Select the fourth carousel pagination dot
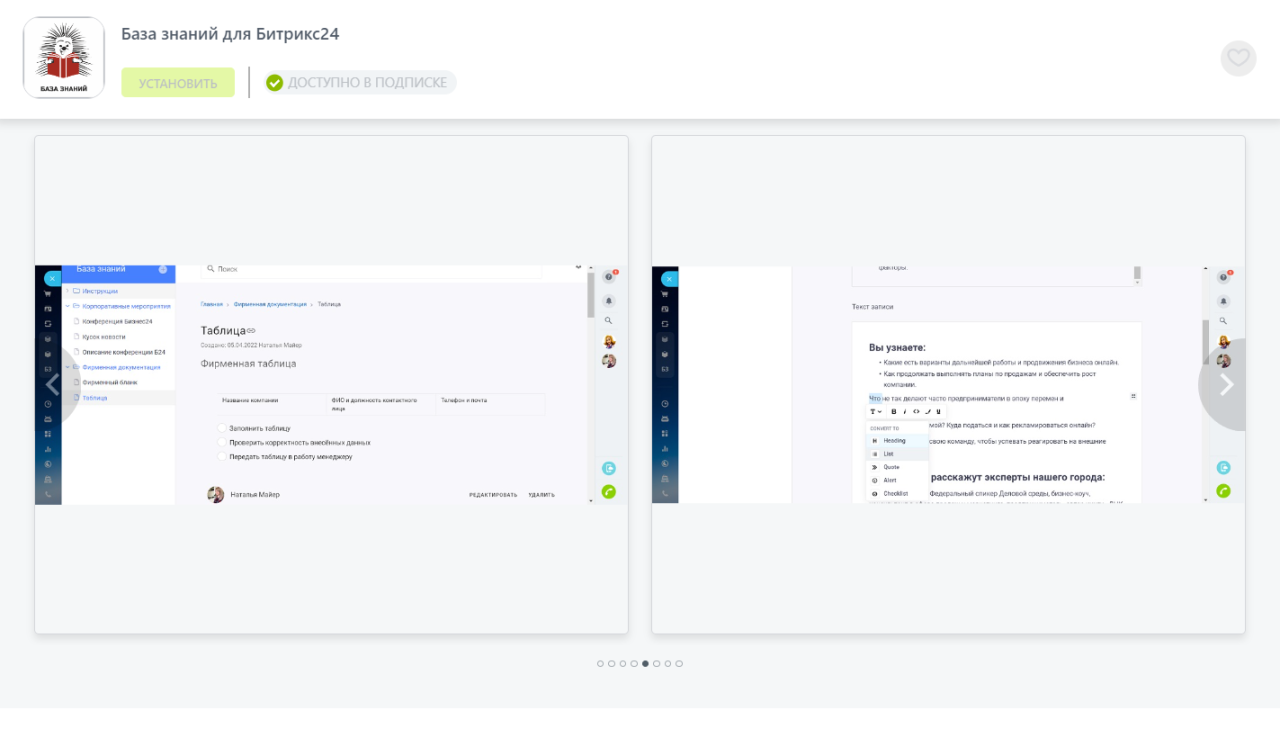The height and width of the screenshot is (746, 1280). pyautogui.click(x=634, y=664)
